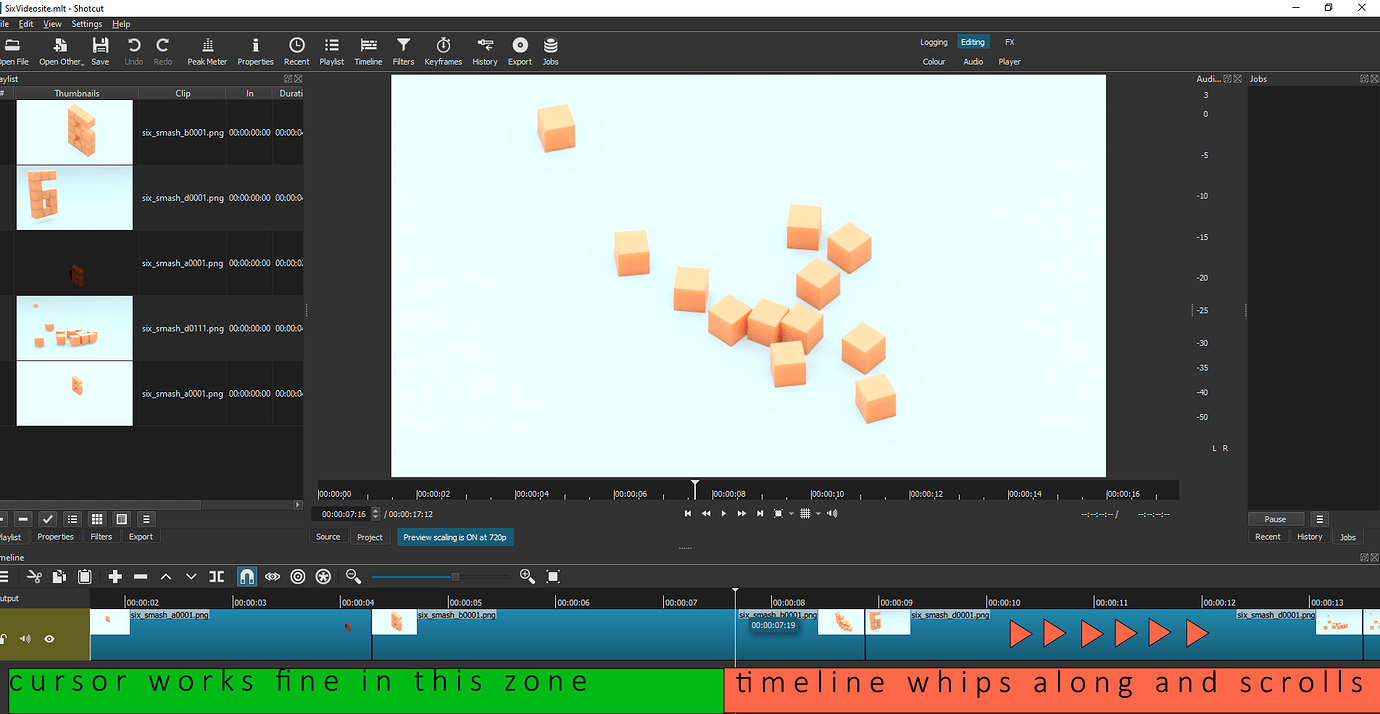The image size is (1380, 714).
Task: Expand the player grid options dropdown arrow
Action: [x=818, y=514]
